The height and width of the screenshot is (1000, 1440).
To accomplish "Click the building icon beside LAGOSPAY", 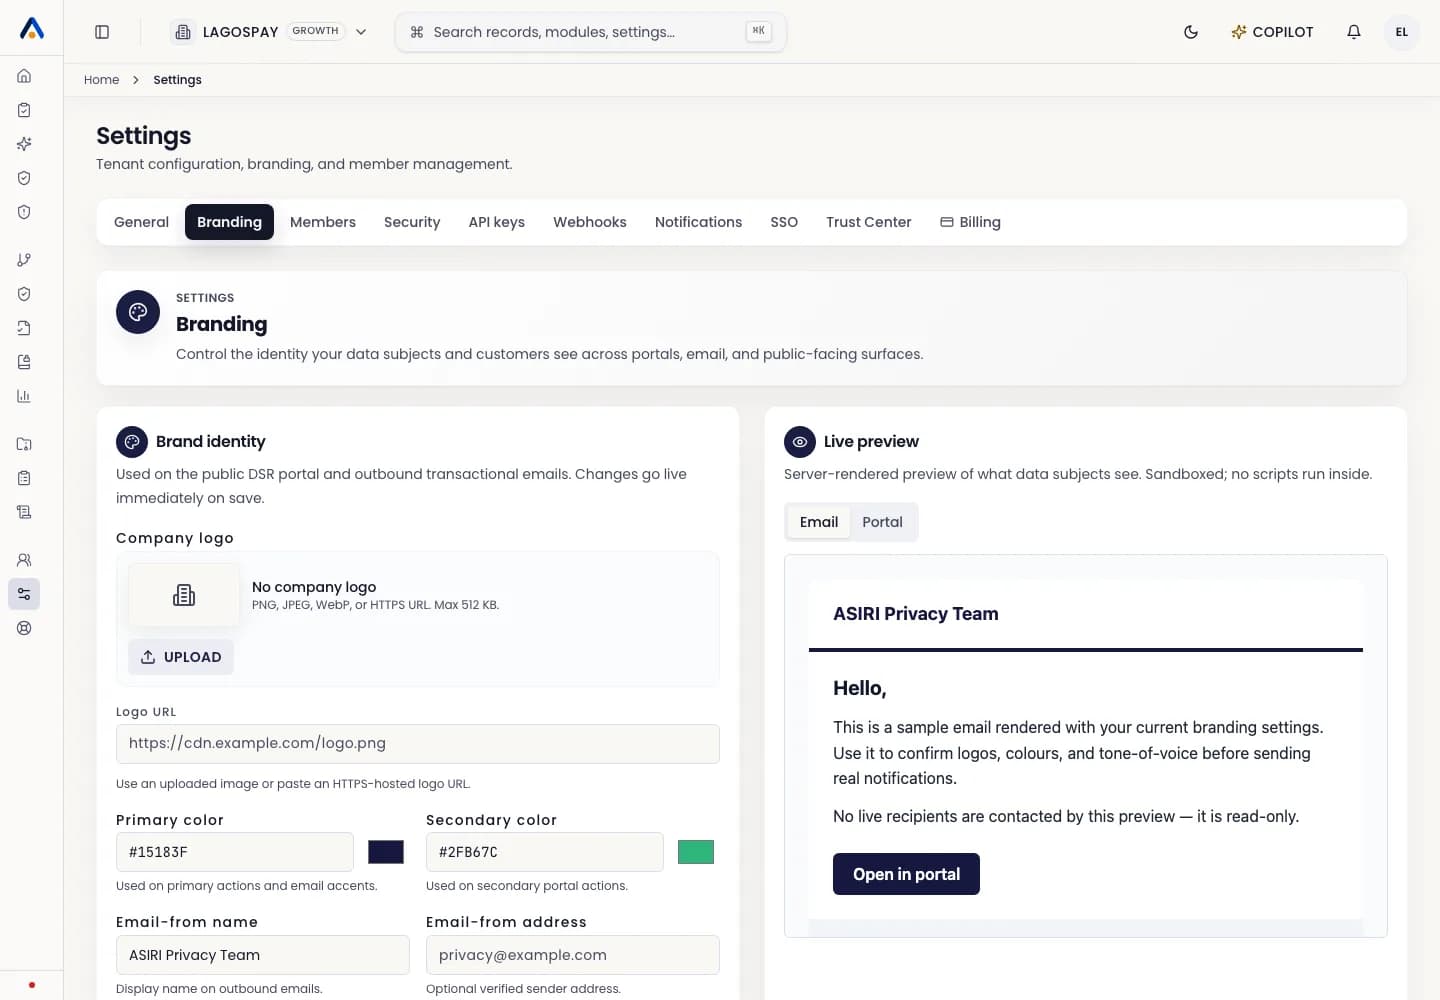I will point(183,32).
